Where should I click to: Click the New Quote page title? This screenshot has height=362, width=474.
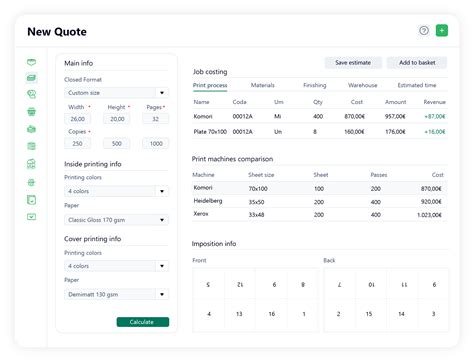[x=57, y=32]
